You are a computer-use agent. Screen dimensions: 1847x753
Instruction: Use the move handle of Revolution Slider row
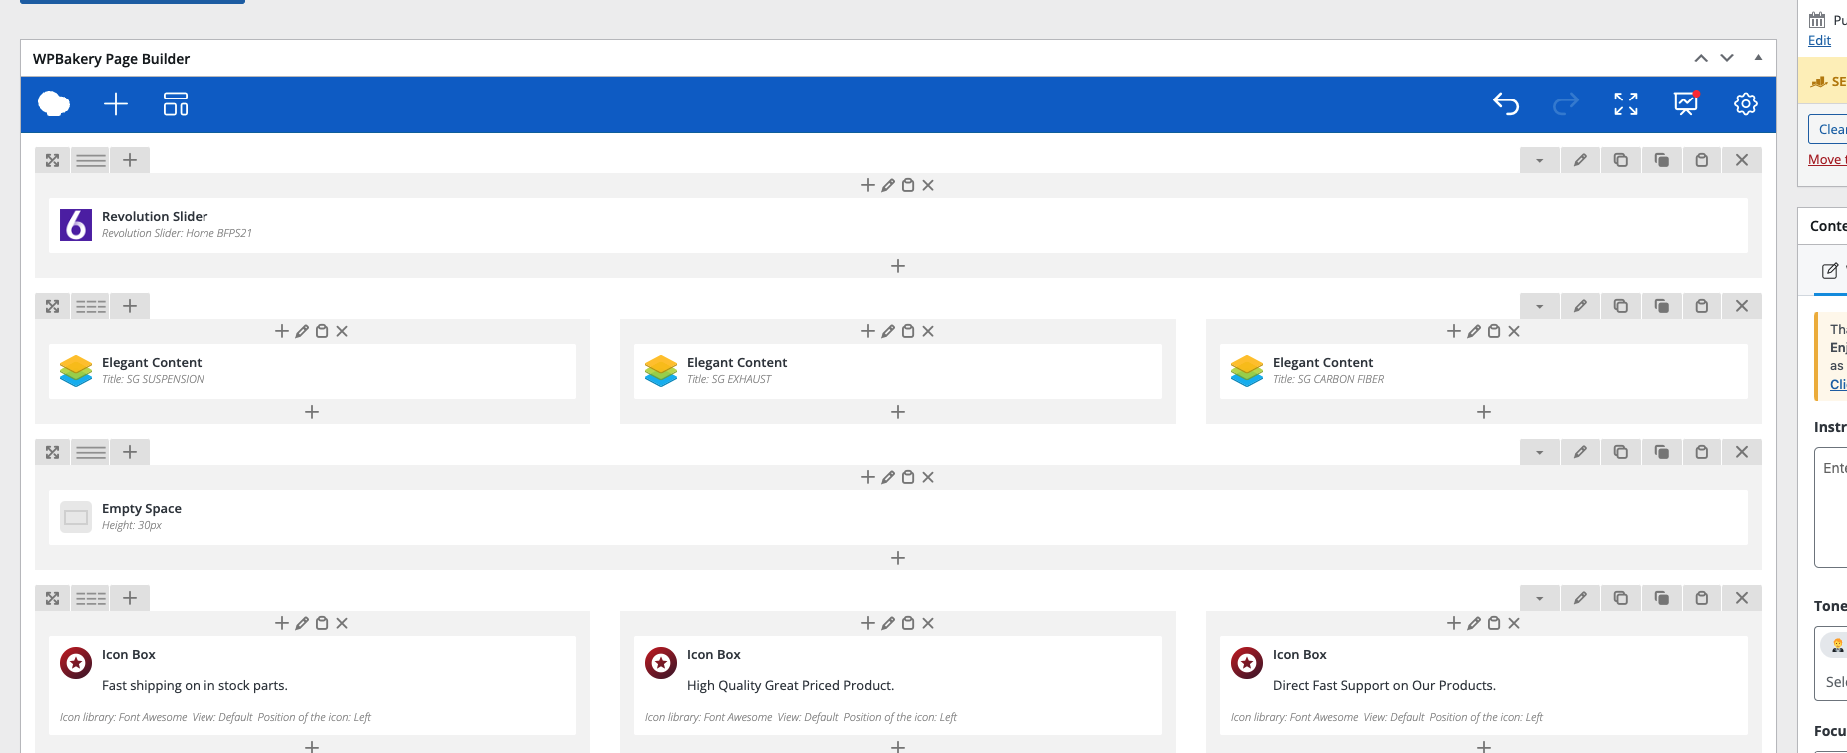(x=53, y=160)
